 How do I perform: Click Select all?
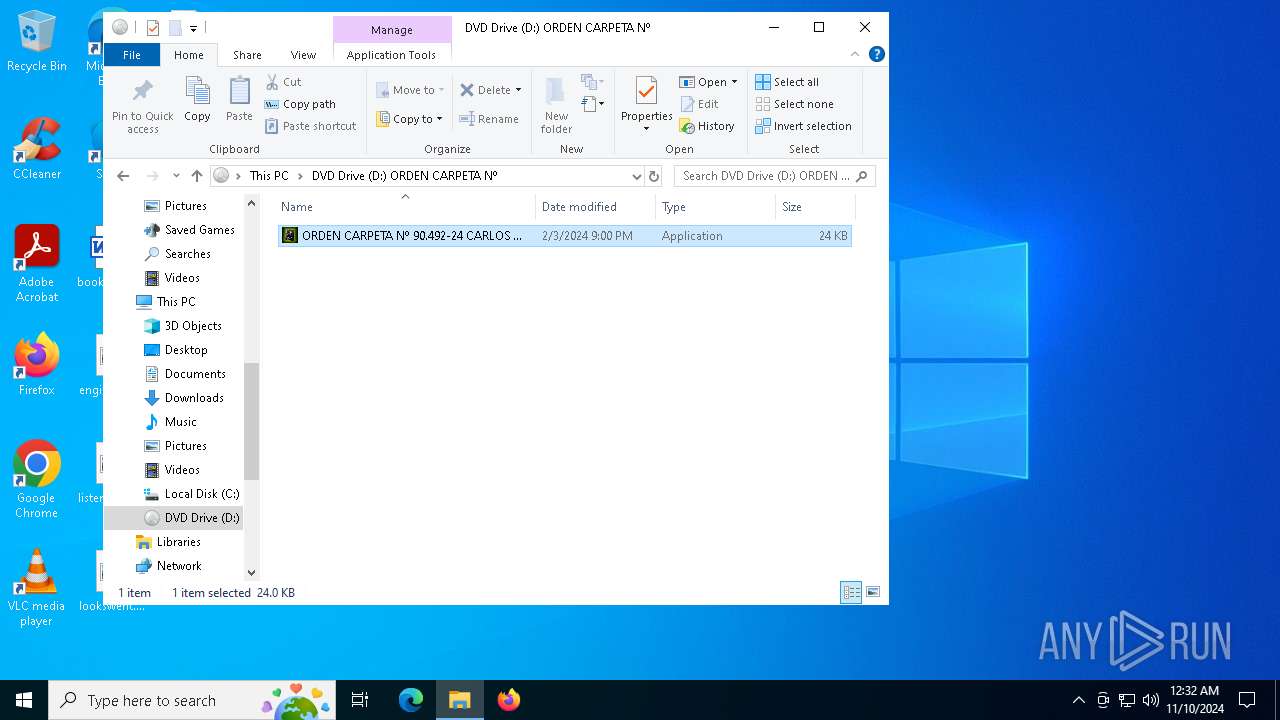tap(787, 82)
